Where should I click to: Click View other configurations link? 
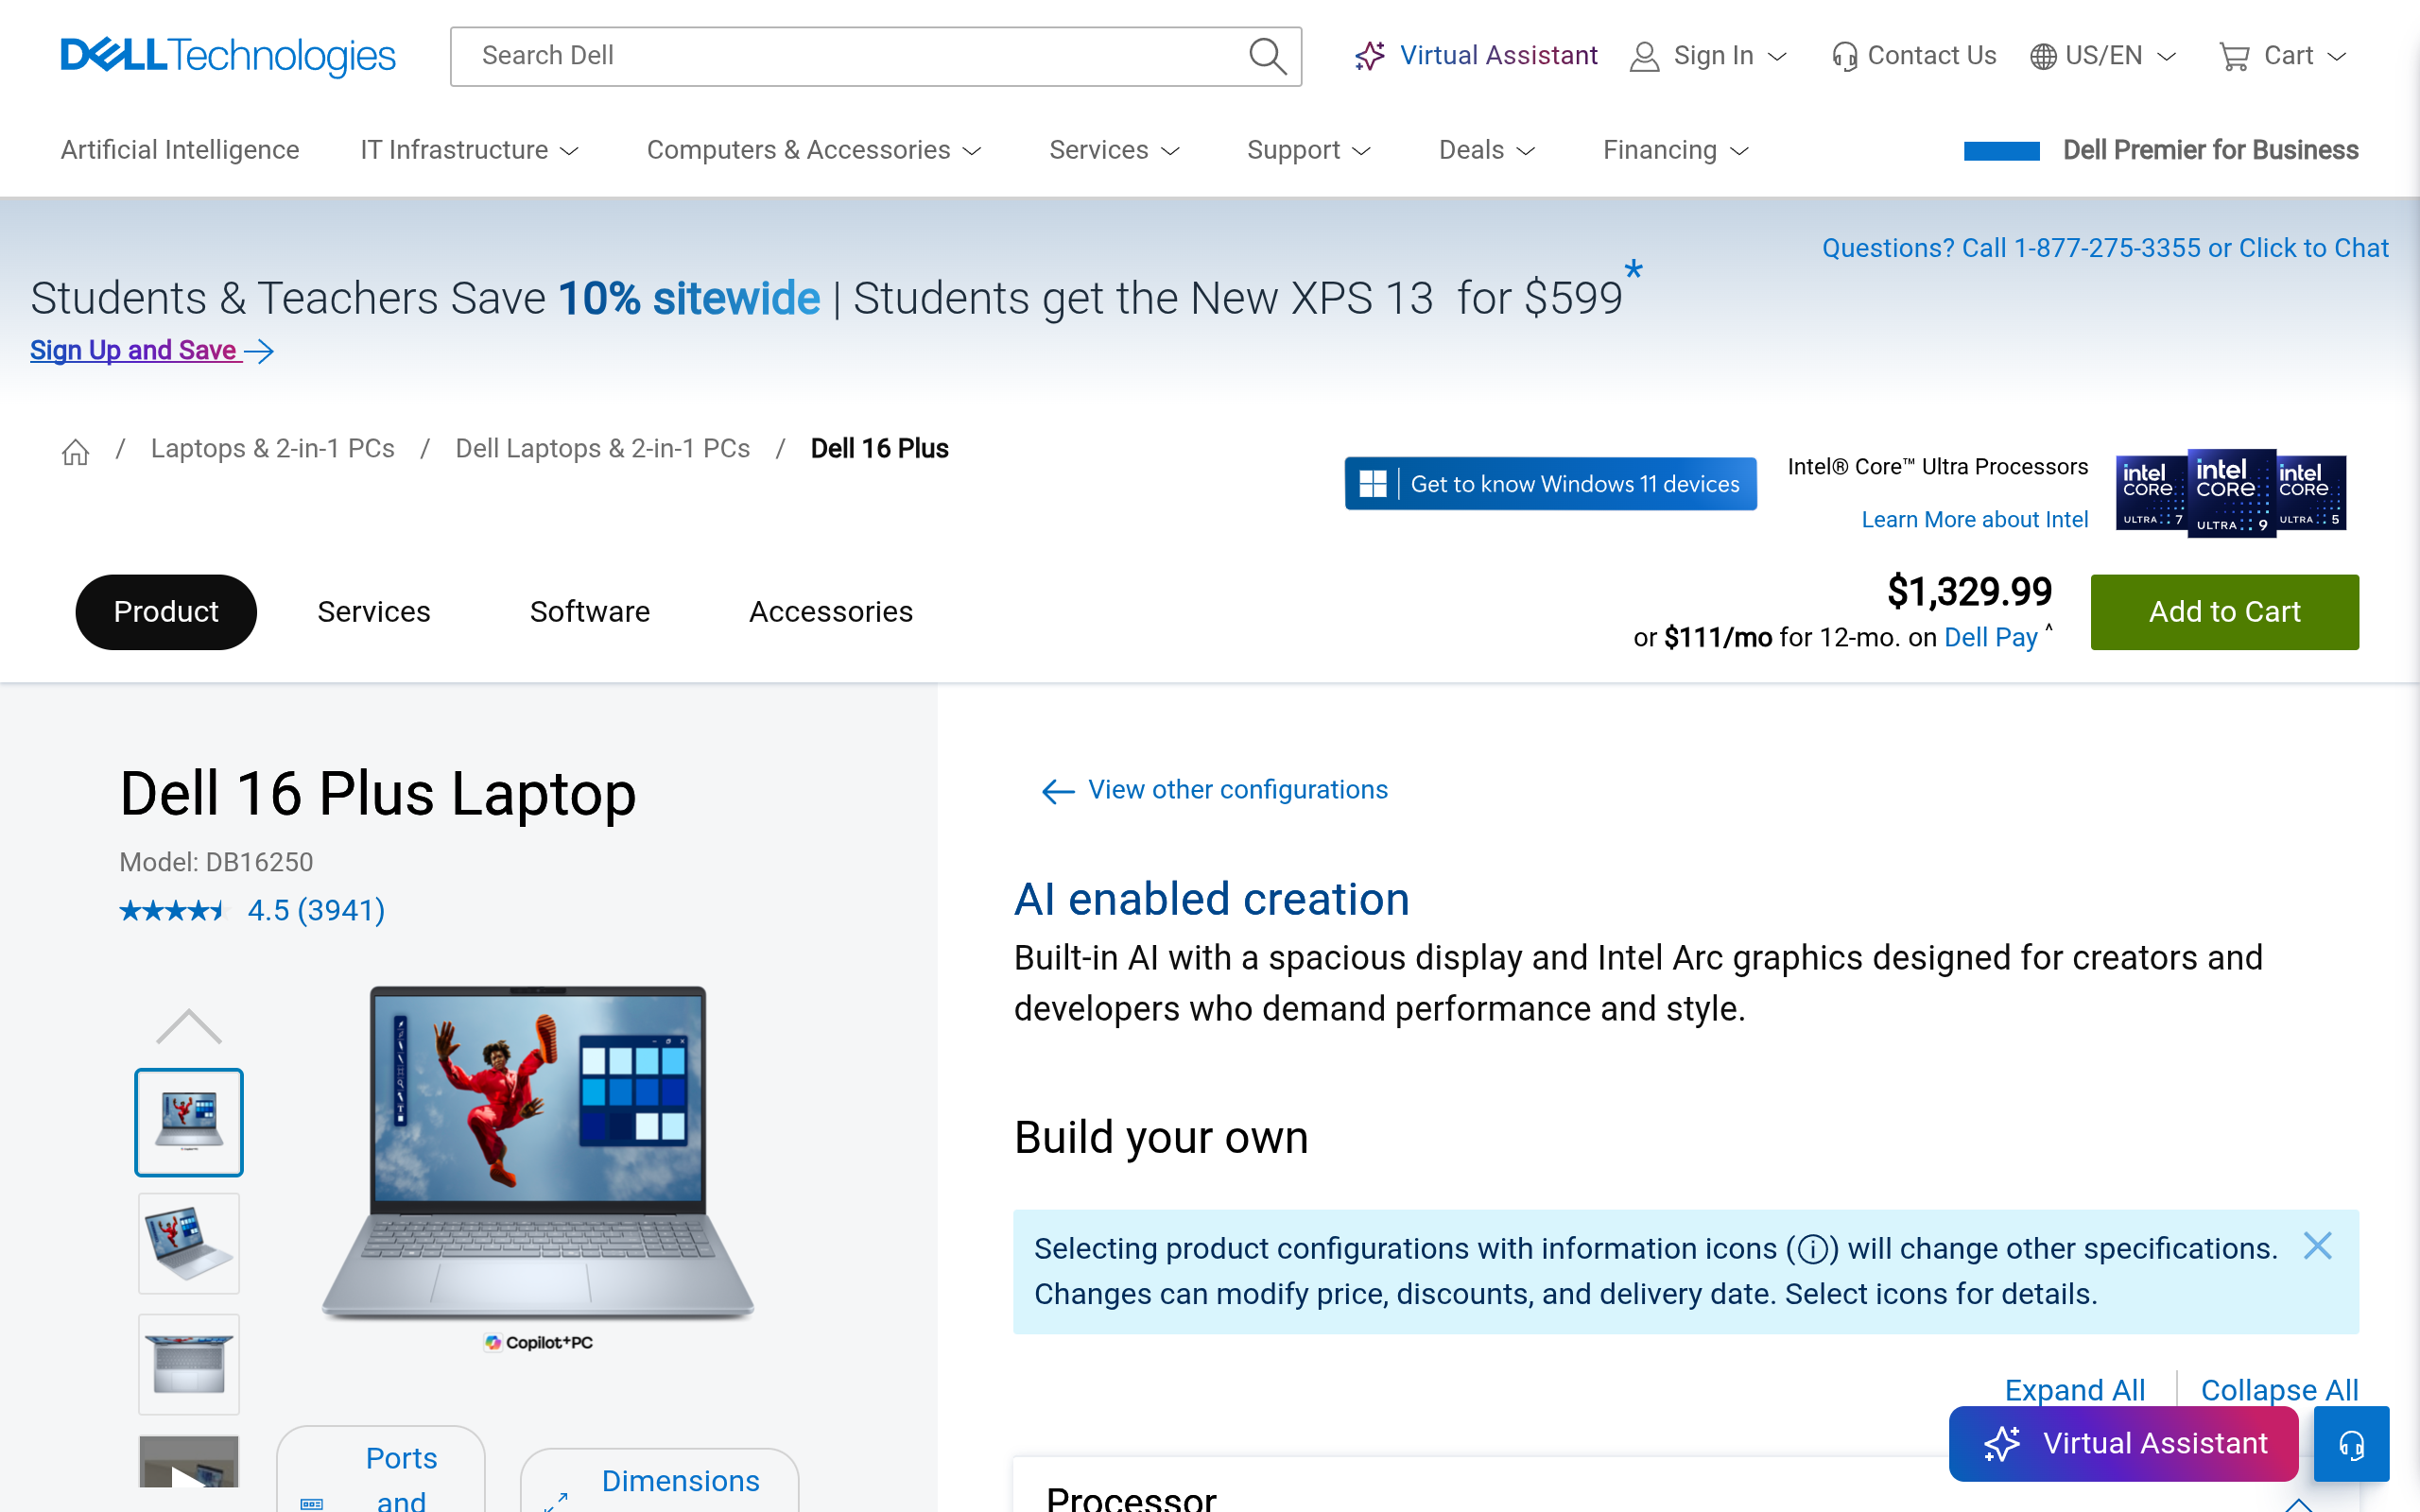point(1238,790)
